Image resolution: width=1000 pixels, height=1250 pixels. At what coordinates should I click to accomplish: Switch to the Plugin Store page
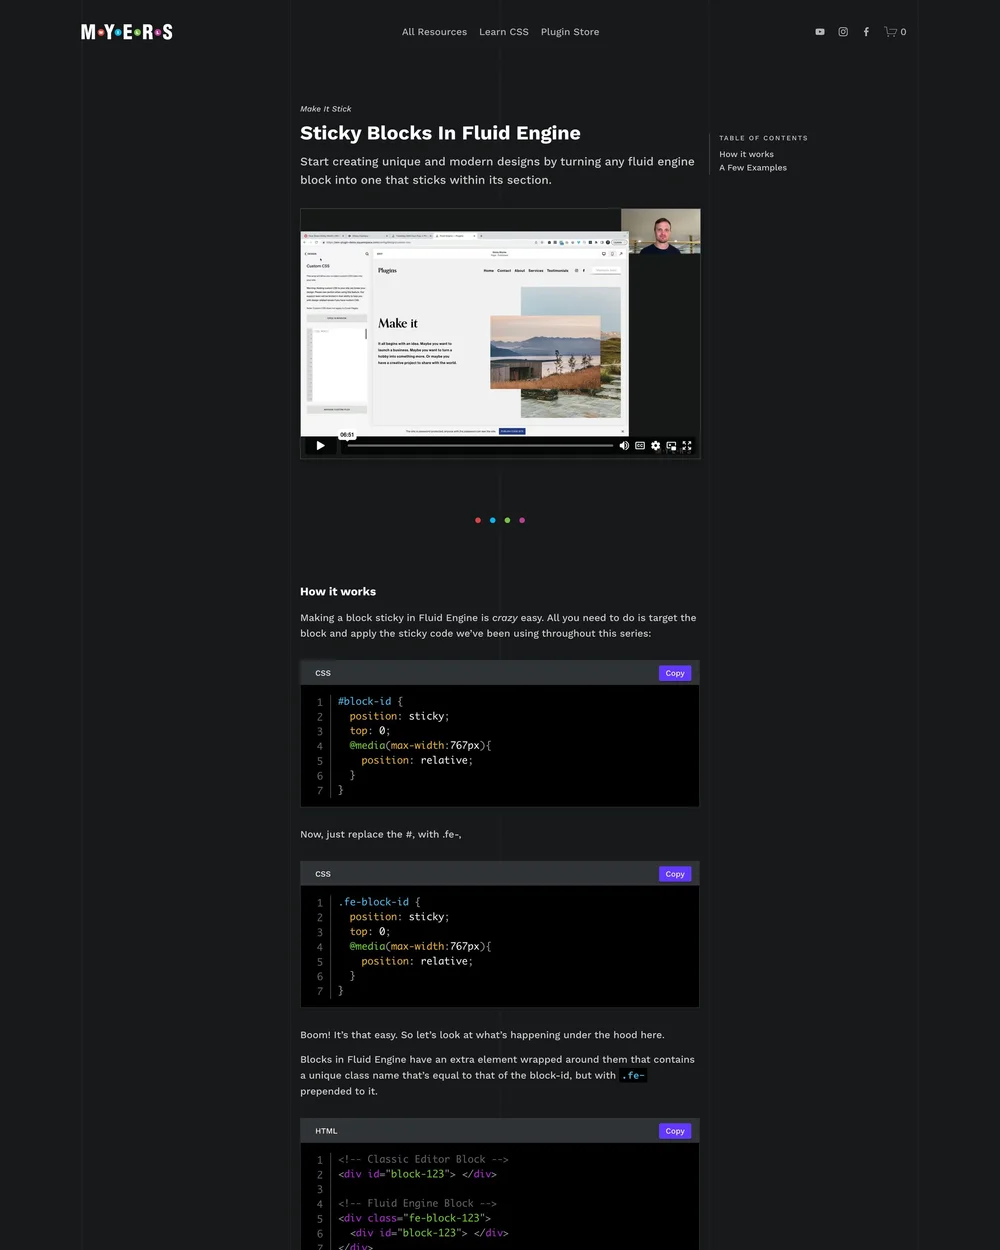(x=570, y=31)
